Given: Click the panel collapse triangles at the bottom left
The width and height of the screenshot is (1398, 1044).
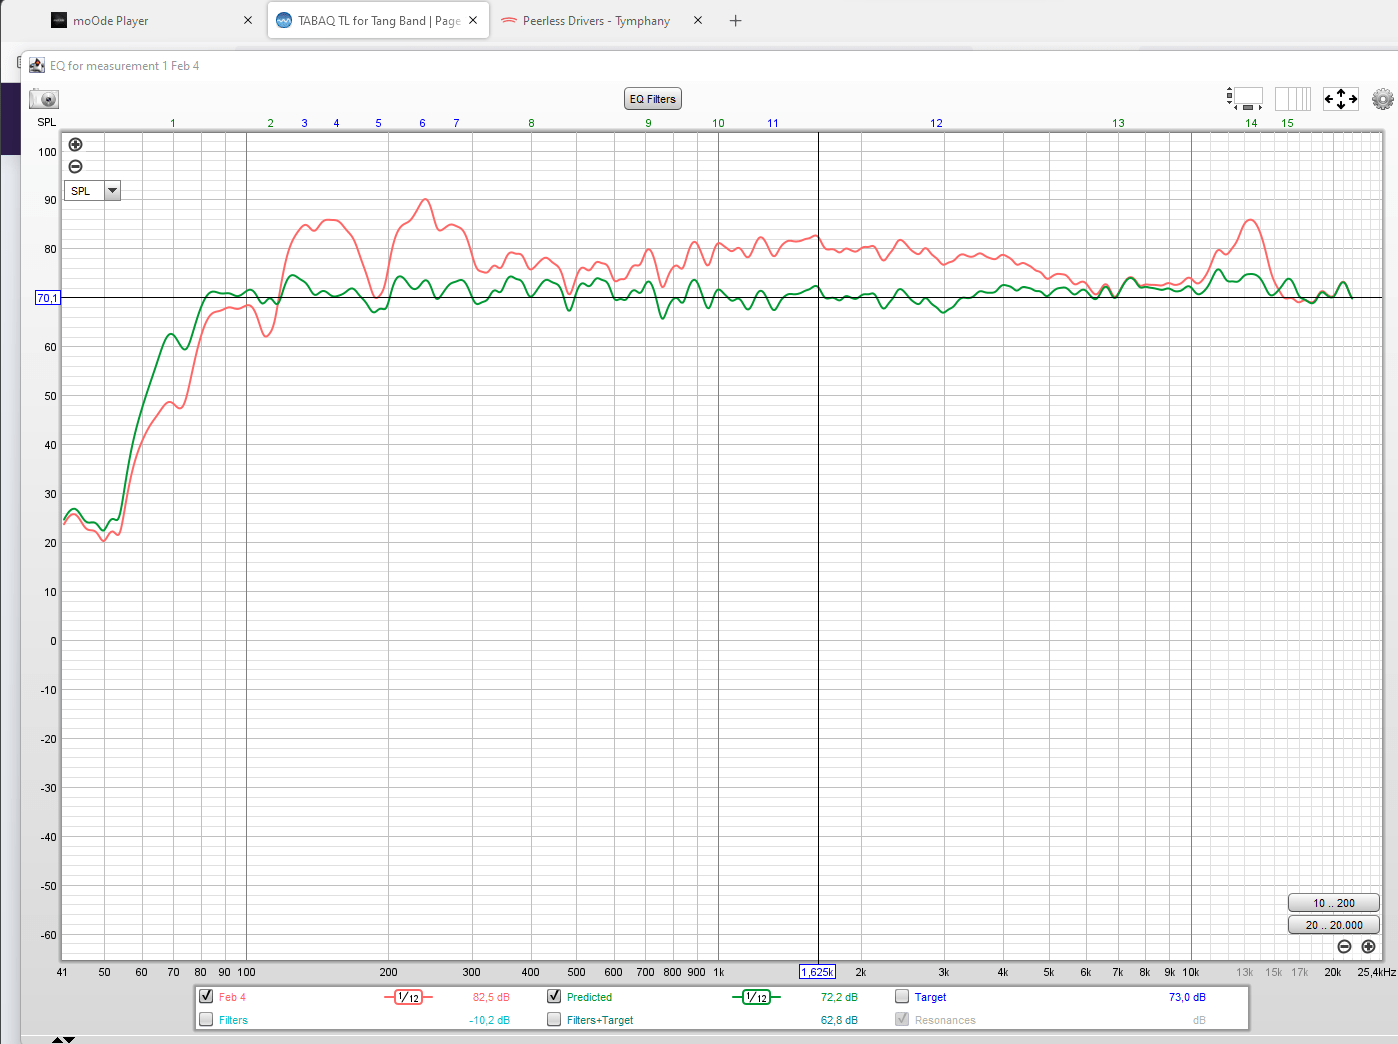Looking at the screenshot, I should pyautogui.click(x=63, y=1040).
